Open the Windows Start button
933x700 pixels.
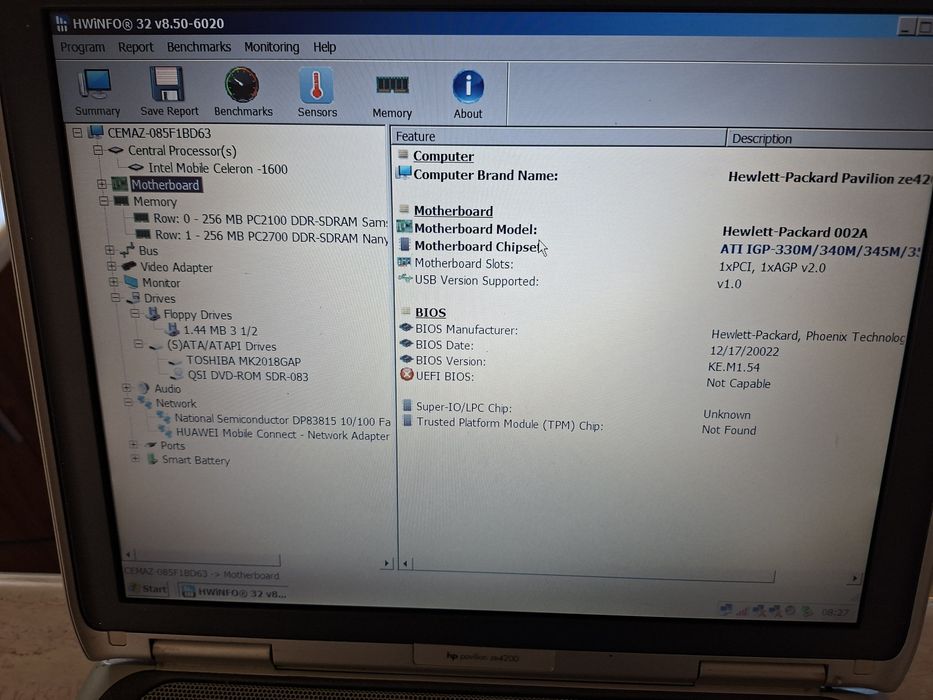click(149, 589)
